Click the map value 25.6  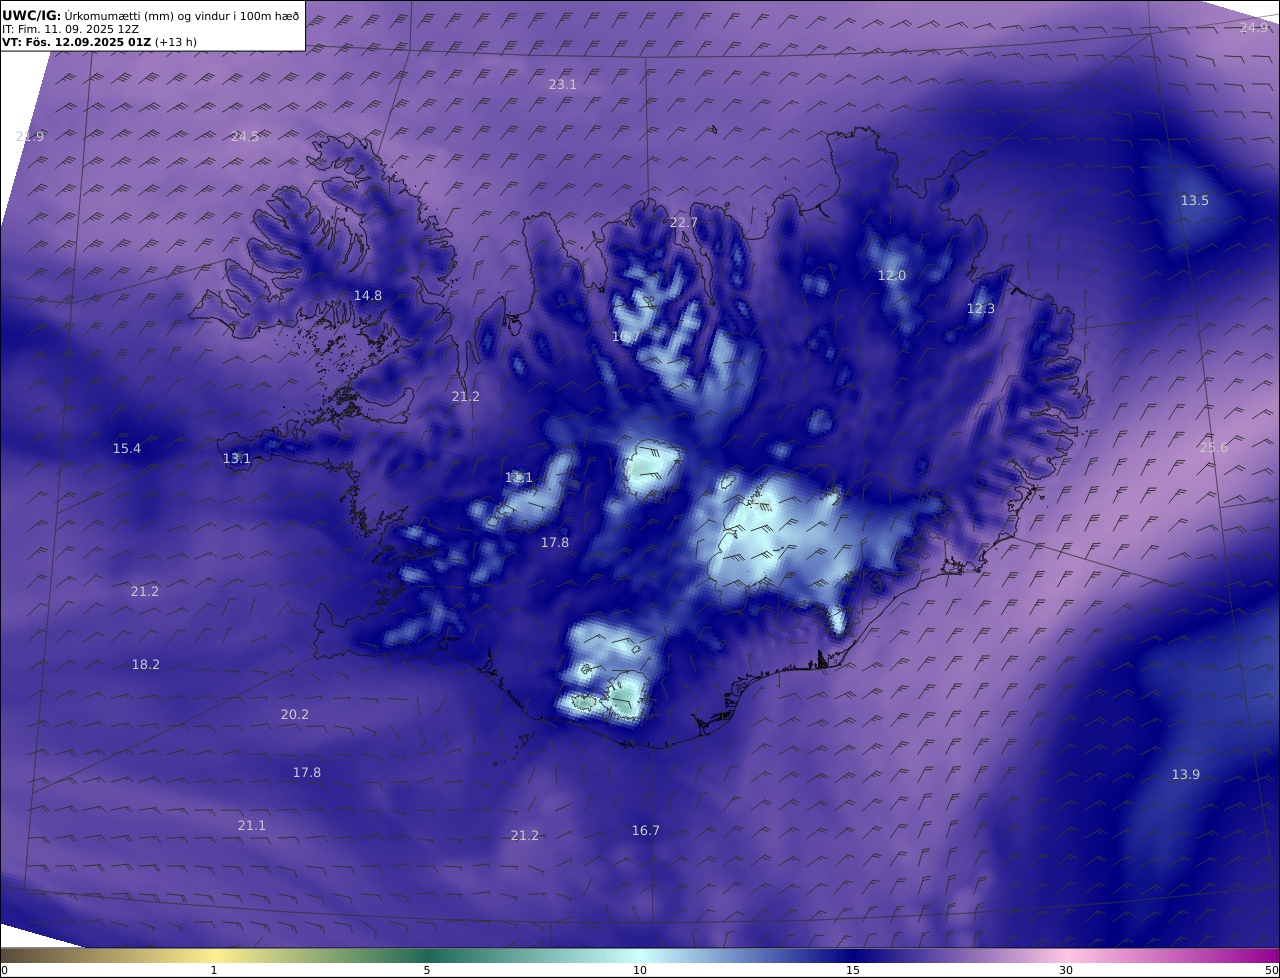[1214, 447]
